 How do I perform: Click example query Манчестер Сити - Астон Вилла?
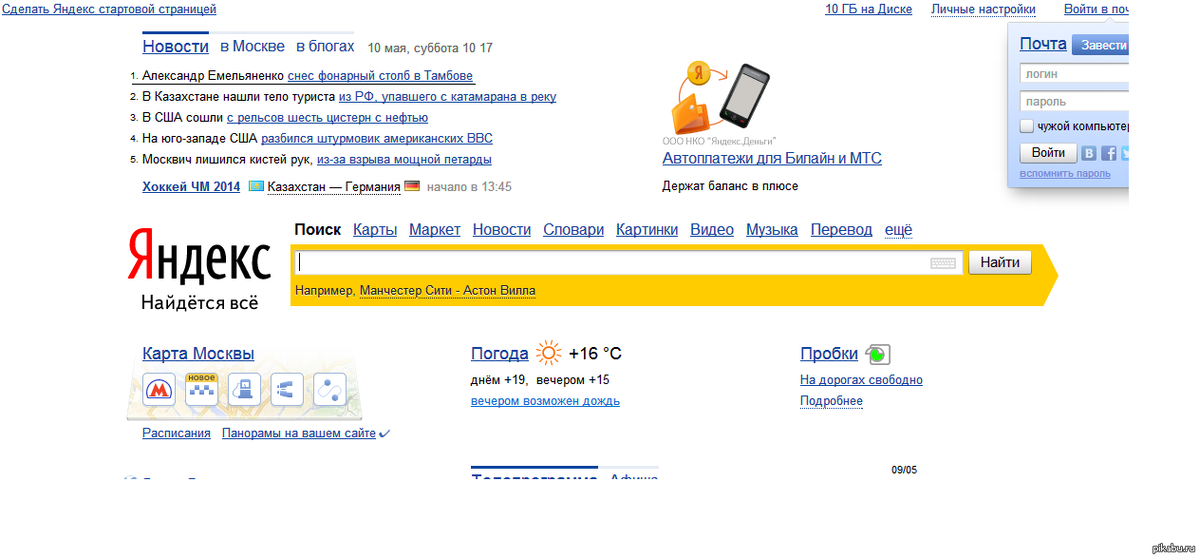[x=447, y=291]
